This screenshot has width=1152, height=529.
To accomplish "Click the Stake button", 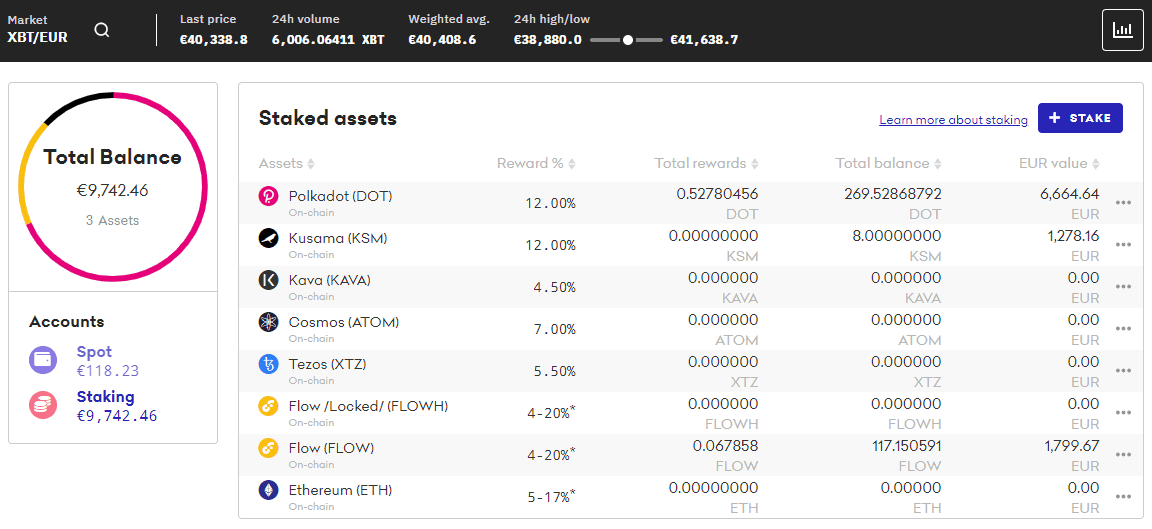I will coord(1080,118).
